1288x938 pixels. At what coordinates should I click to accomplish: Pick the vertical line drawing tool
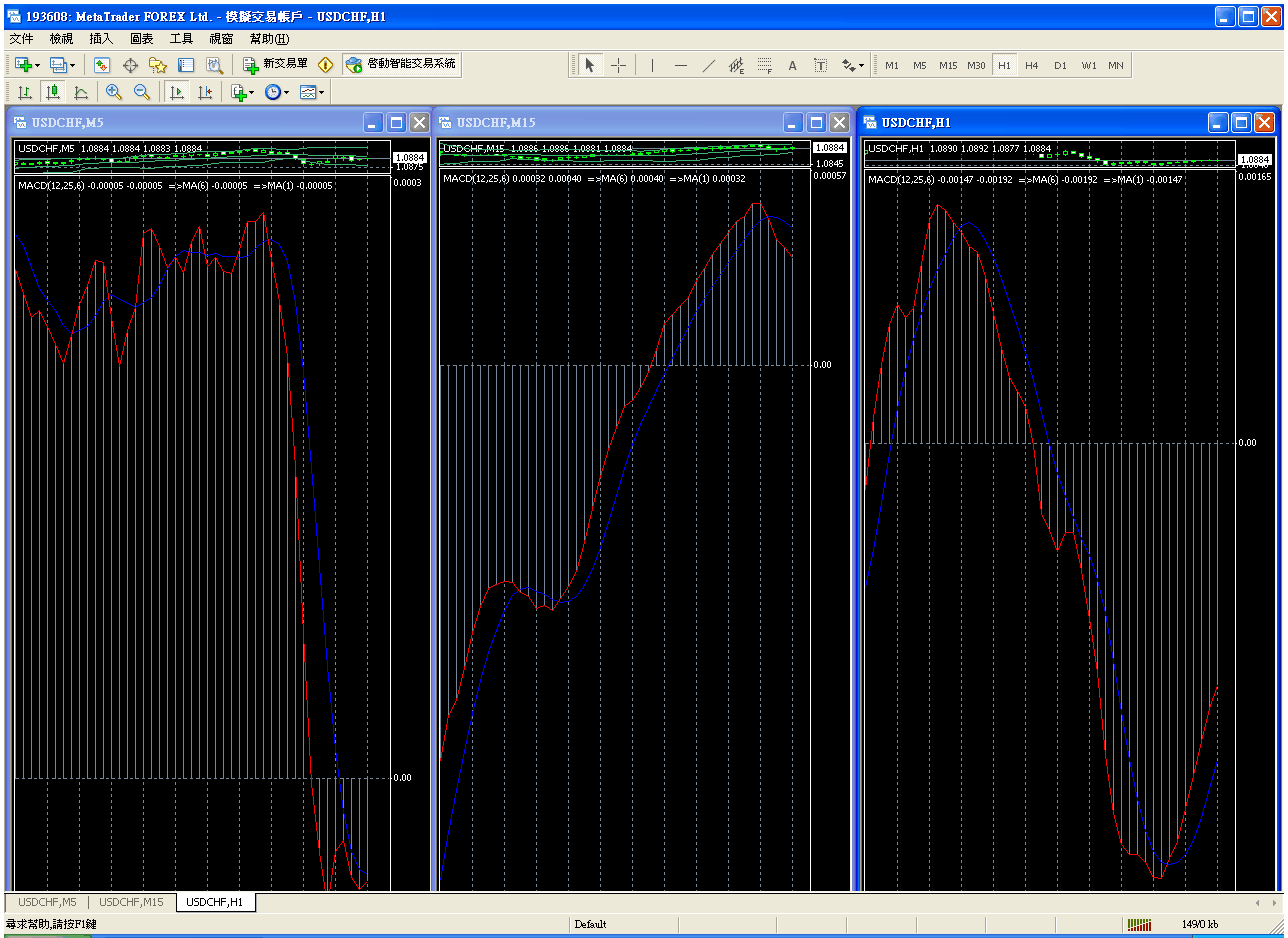652,65
